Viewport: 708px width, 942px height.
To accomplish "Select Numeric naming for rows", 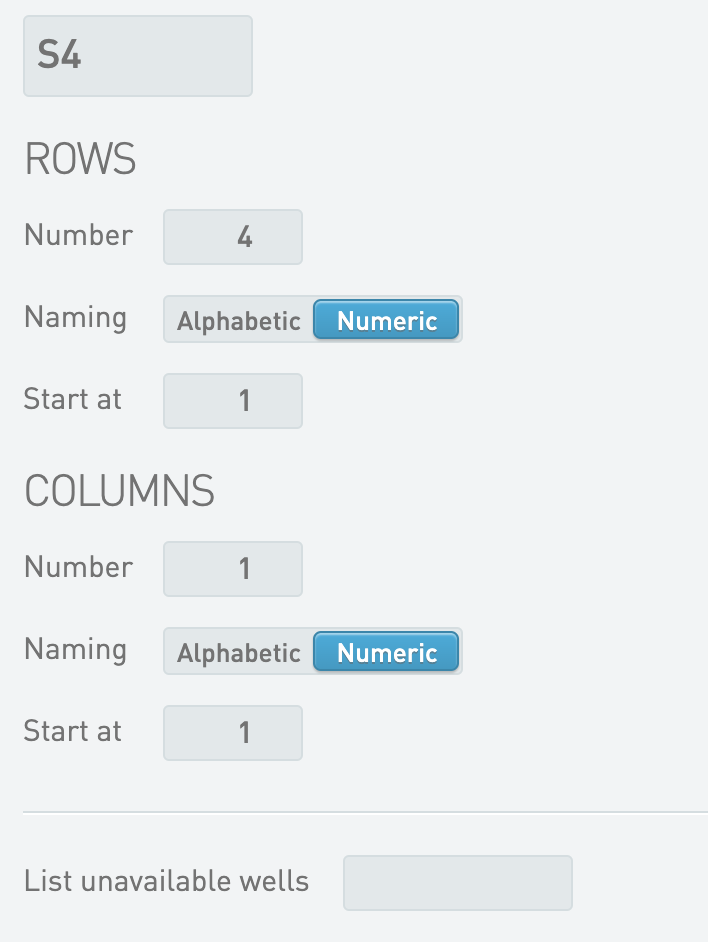I will point(387,321).
